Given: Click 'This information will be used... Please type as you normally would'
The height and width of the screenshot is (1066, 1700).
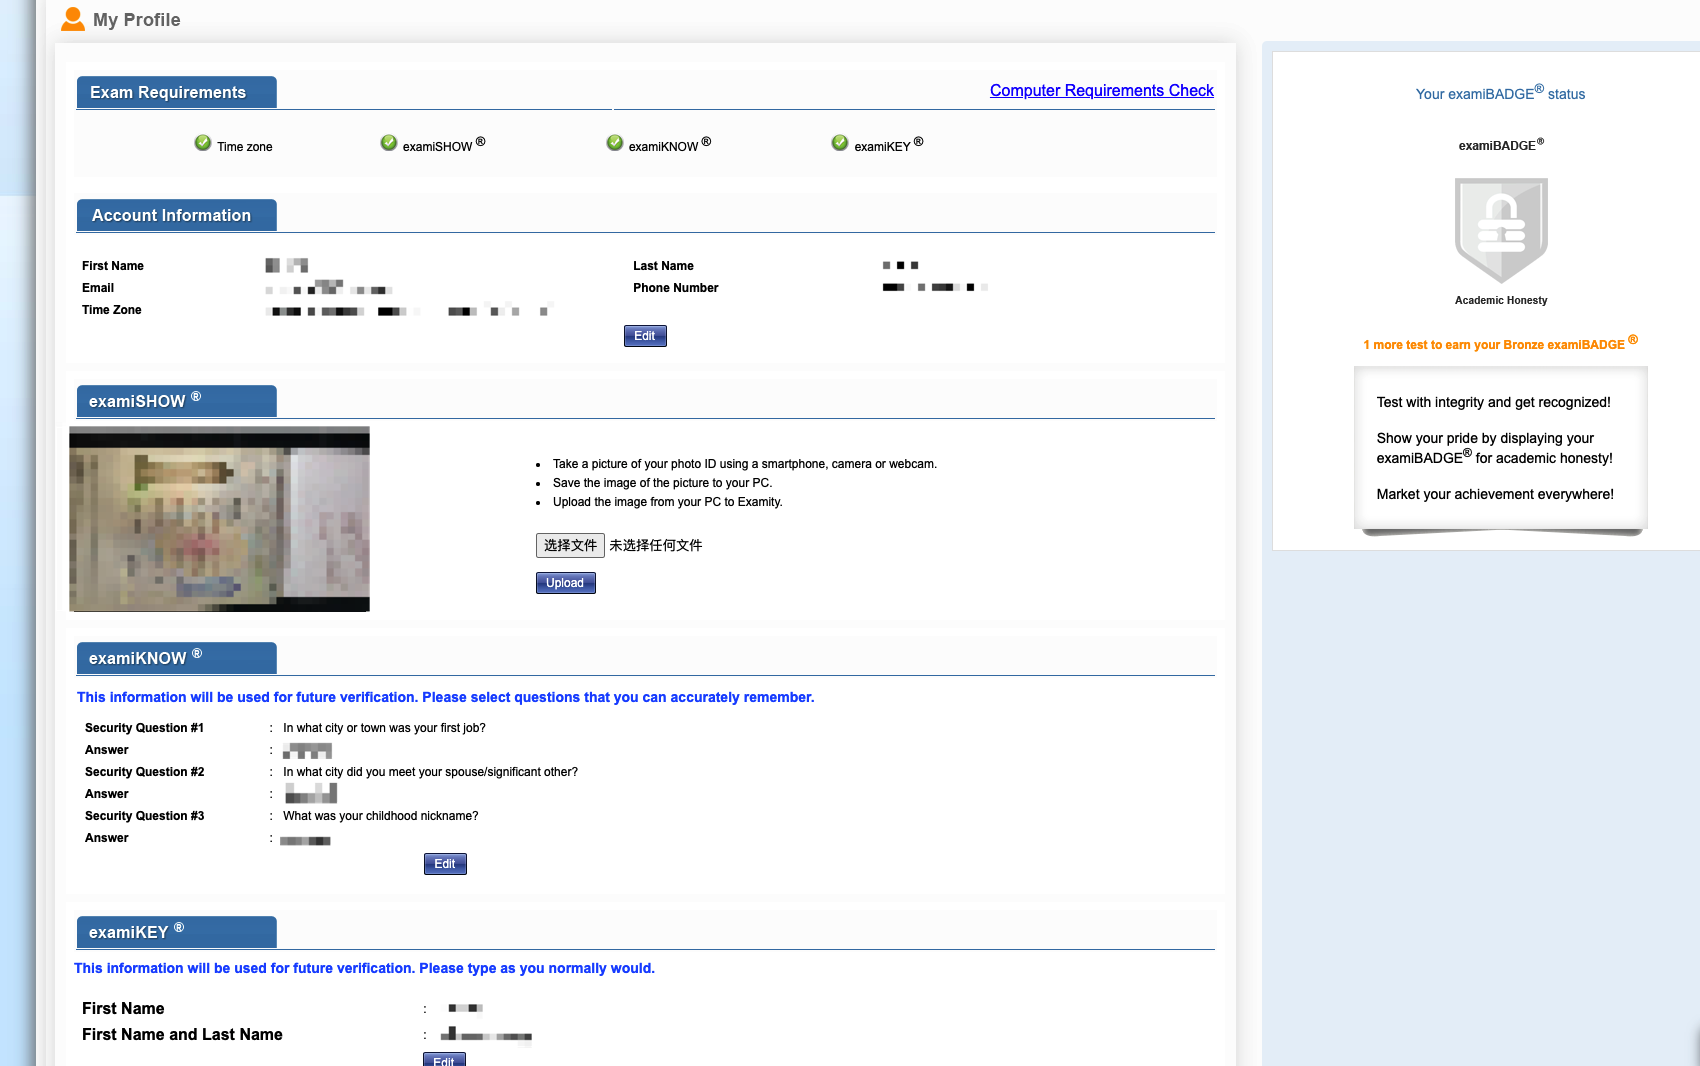Looking at the screenshot, I should click(364, 968).
